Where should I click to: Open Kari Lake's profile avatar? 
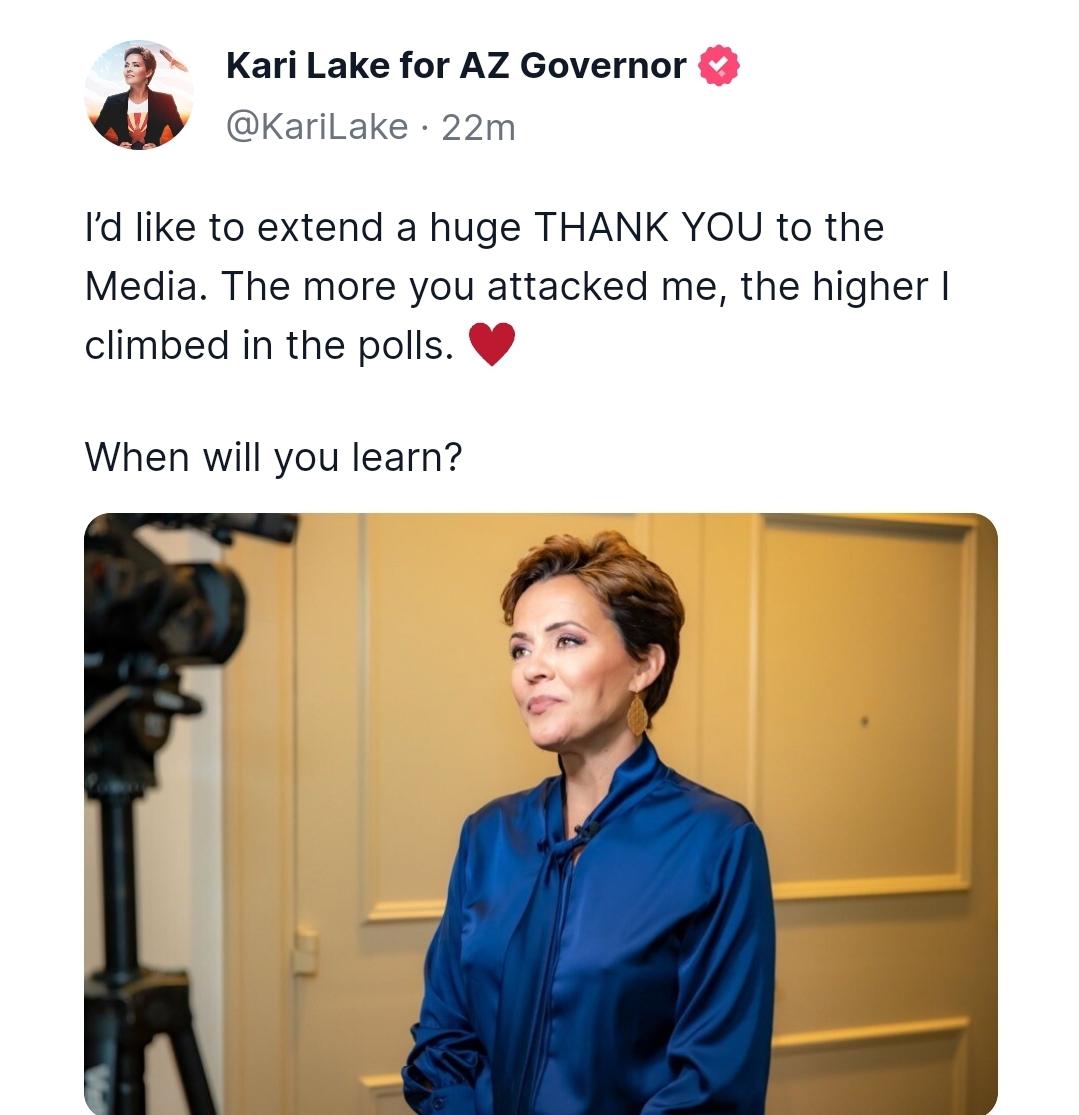click(x=139, y=95)
